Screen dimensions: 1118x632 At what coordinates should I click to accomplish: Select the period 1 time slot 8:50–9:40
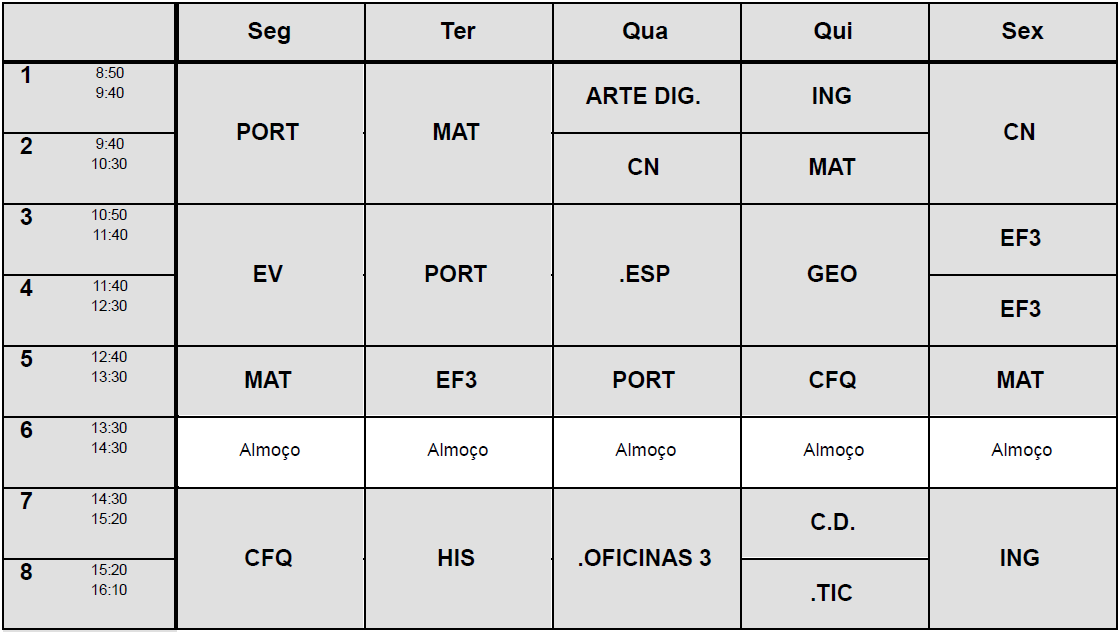[110, 83]
